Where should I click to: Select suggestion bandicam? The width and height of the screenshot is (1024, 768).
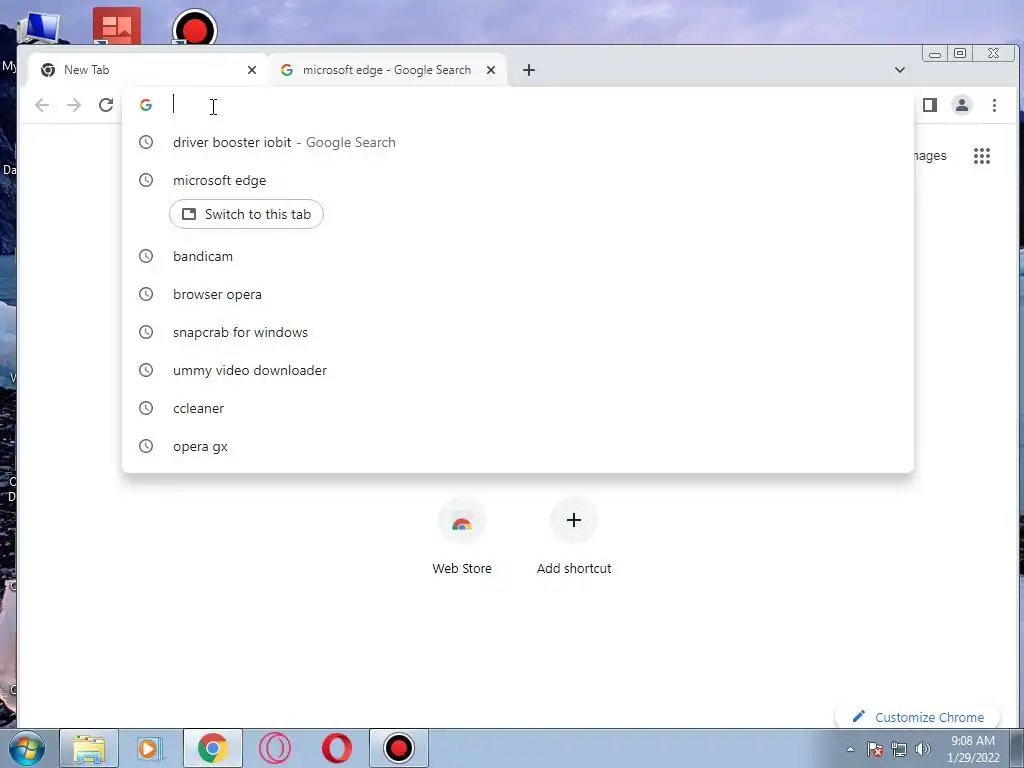coord(518,256)
